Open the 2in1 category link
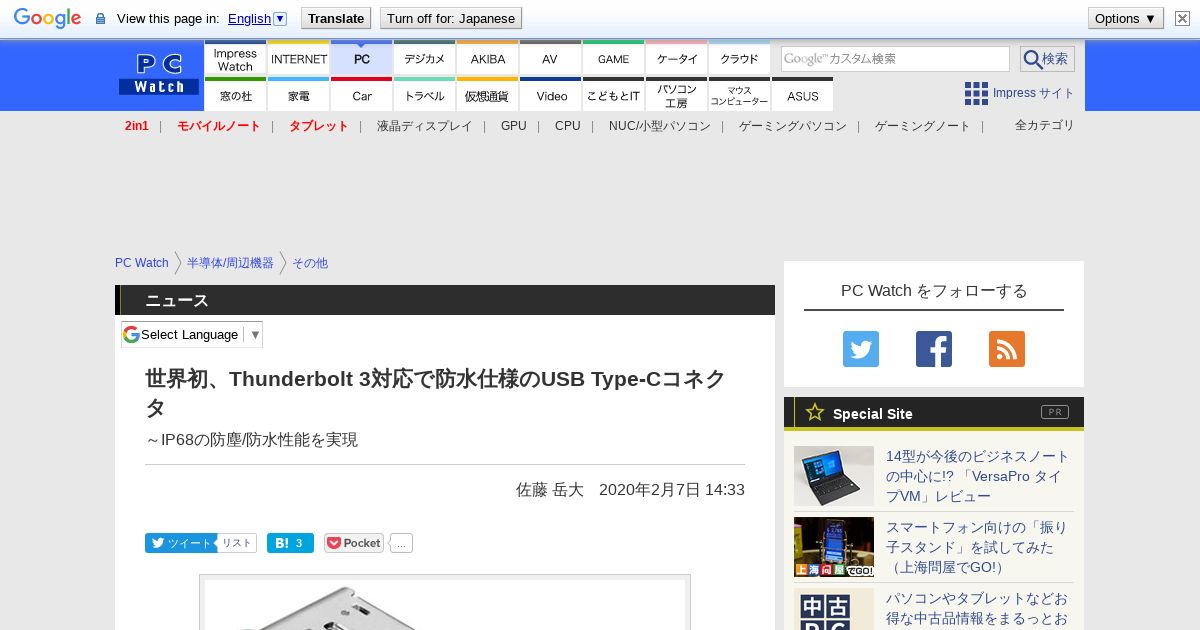This screenshot has width=1200, height=630. coord(137,126)
